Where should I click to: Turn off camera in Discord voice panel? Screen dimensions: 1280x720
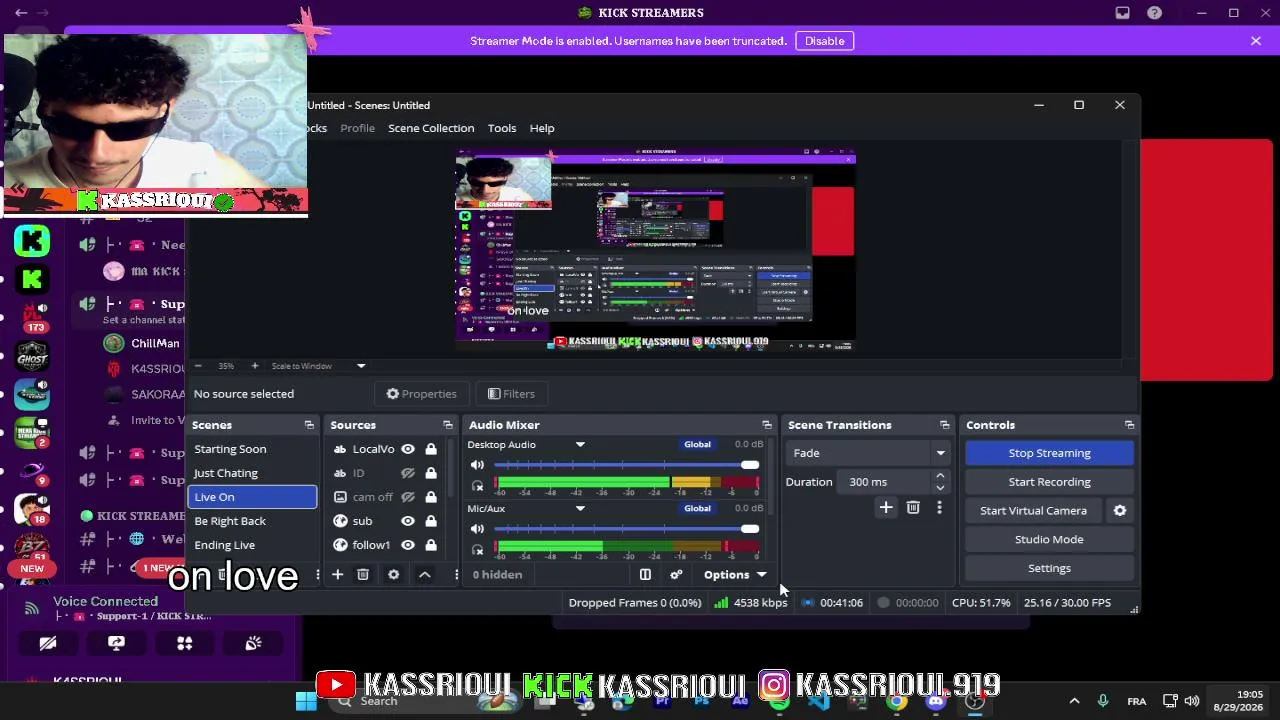click(48, 644)
